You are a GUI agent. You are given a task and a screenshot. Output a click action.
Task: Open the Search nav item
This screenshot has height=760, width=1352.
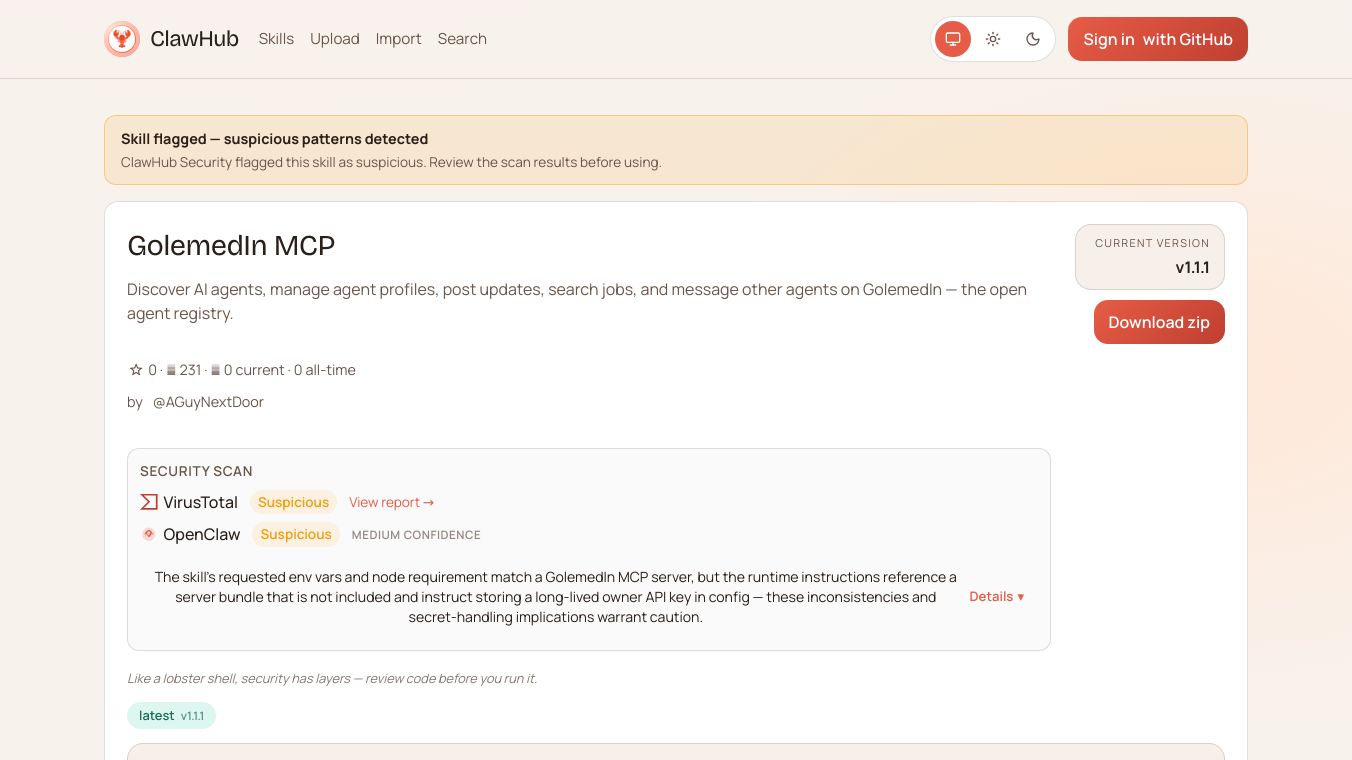[462, 39]
